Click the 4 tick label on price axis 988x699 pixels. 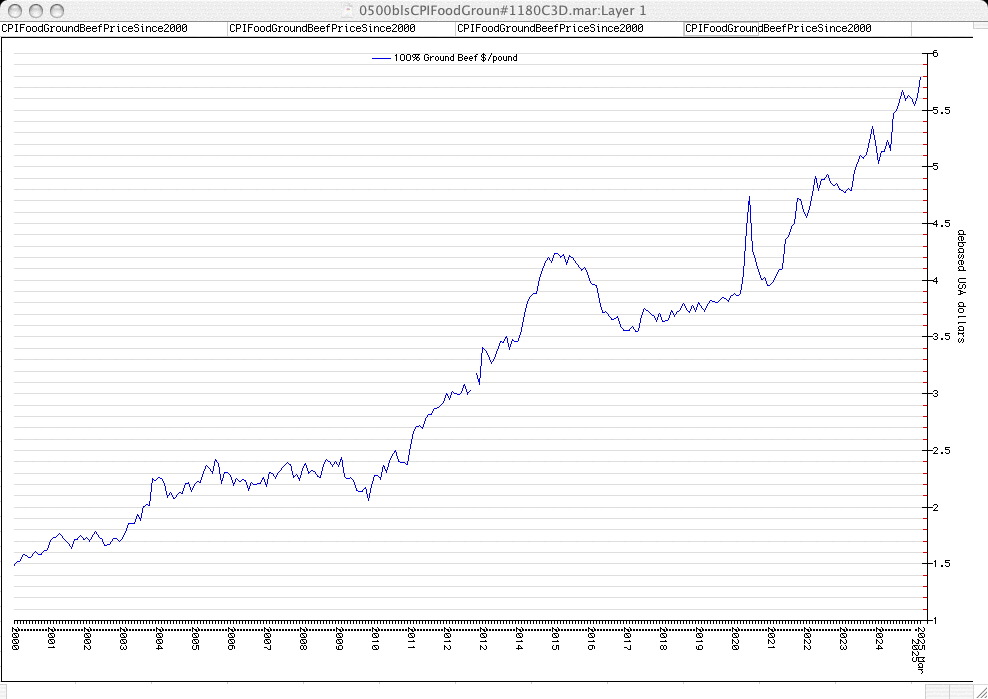click(x=936, y=280)
